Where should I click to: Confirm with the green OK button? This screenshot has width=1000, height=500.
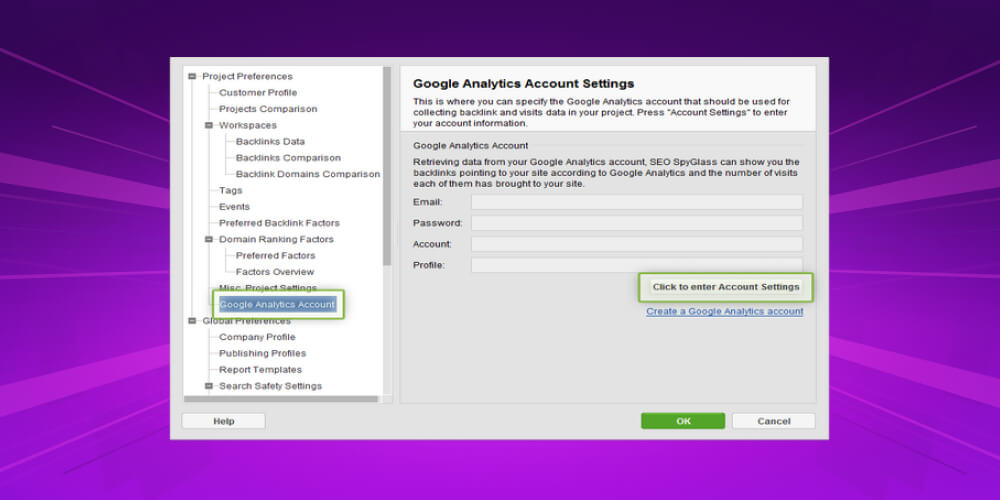click(x=683, y=421)
